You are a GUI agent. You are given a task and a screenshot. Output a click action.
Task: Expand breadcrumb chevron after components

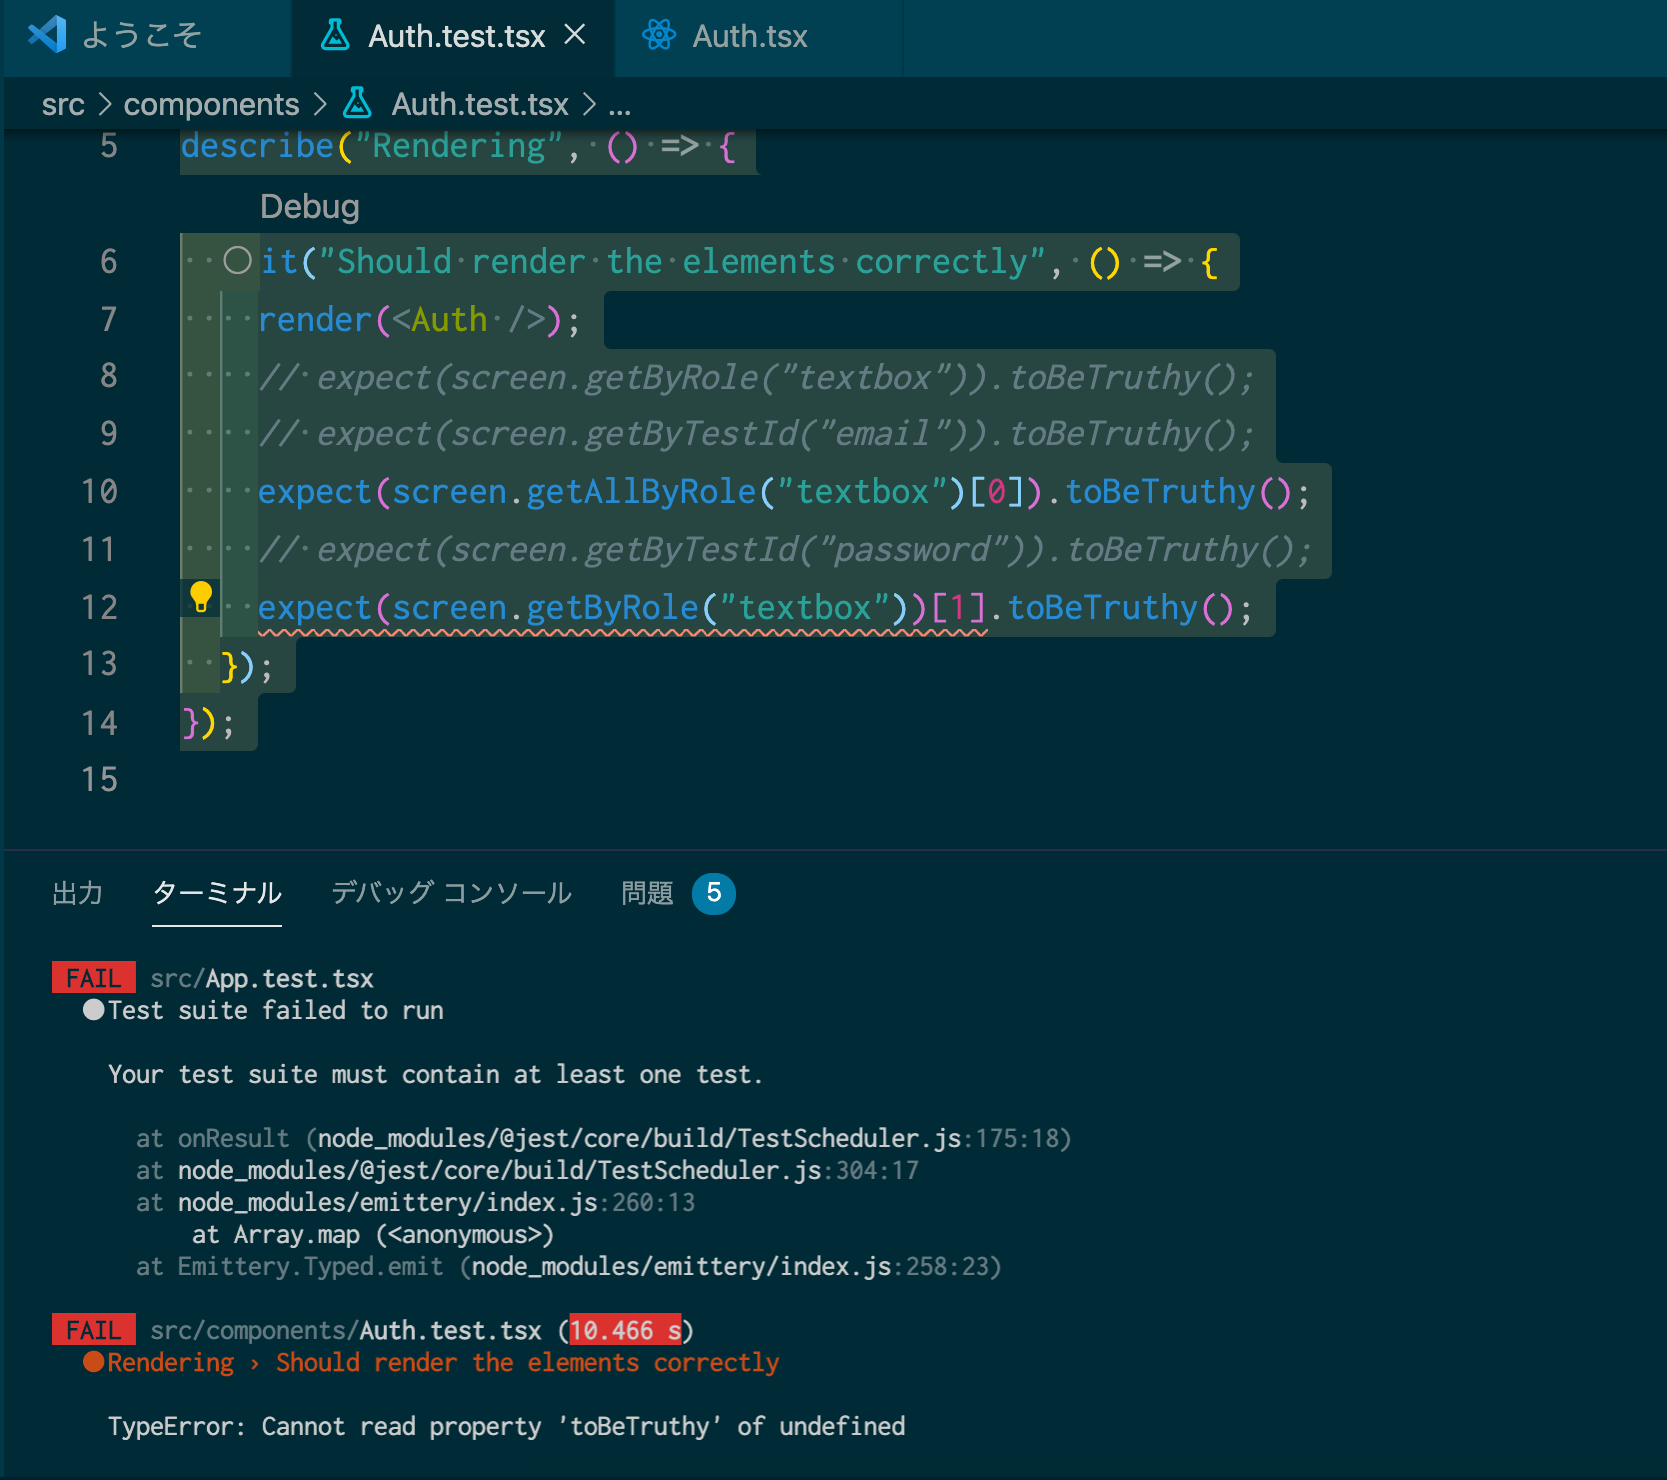pyautogui.click(x=320, y=104)
